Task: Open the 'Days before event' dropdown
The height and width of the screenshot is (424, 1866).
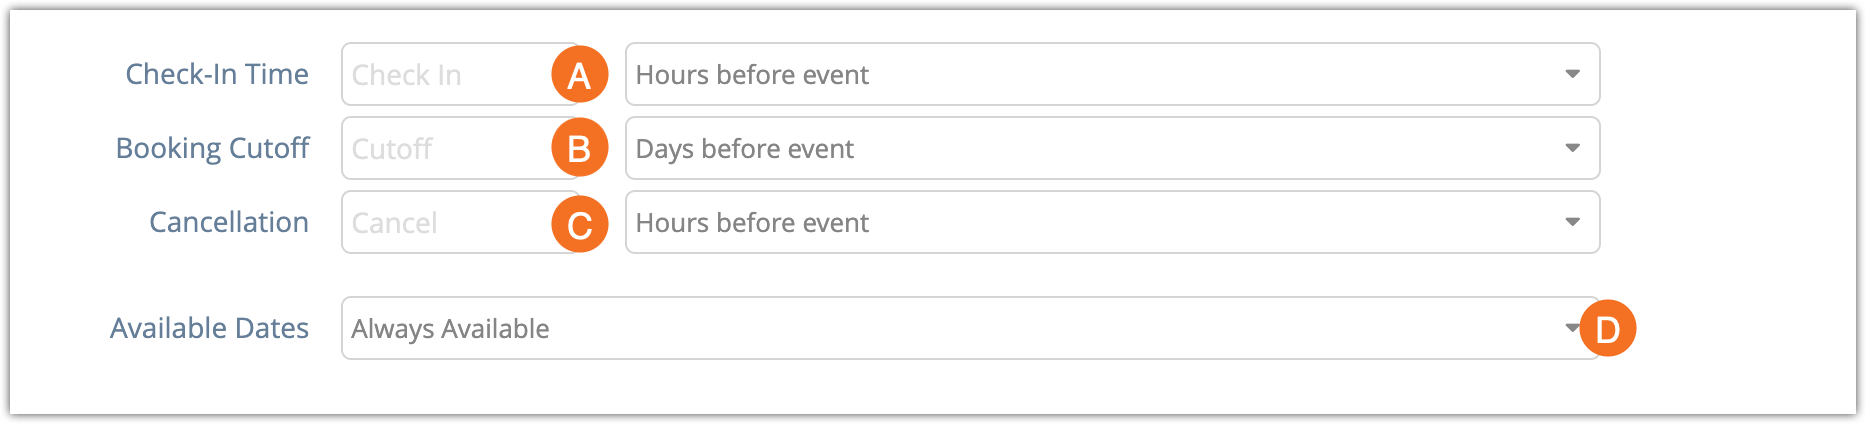Action: 1113,148
